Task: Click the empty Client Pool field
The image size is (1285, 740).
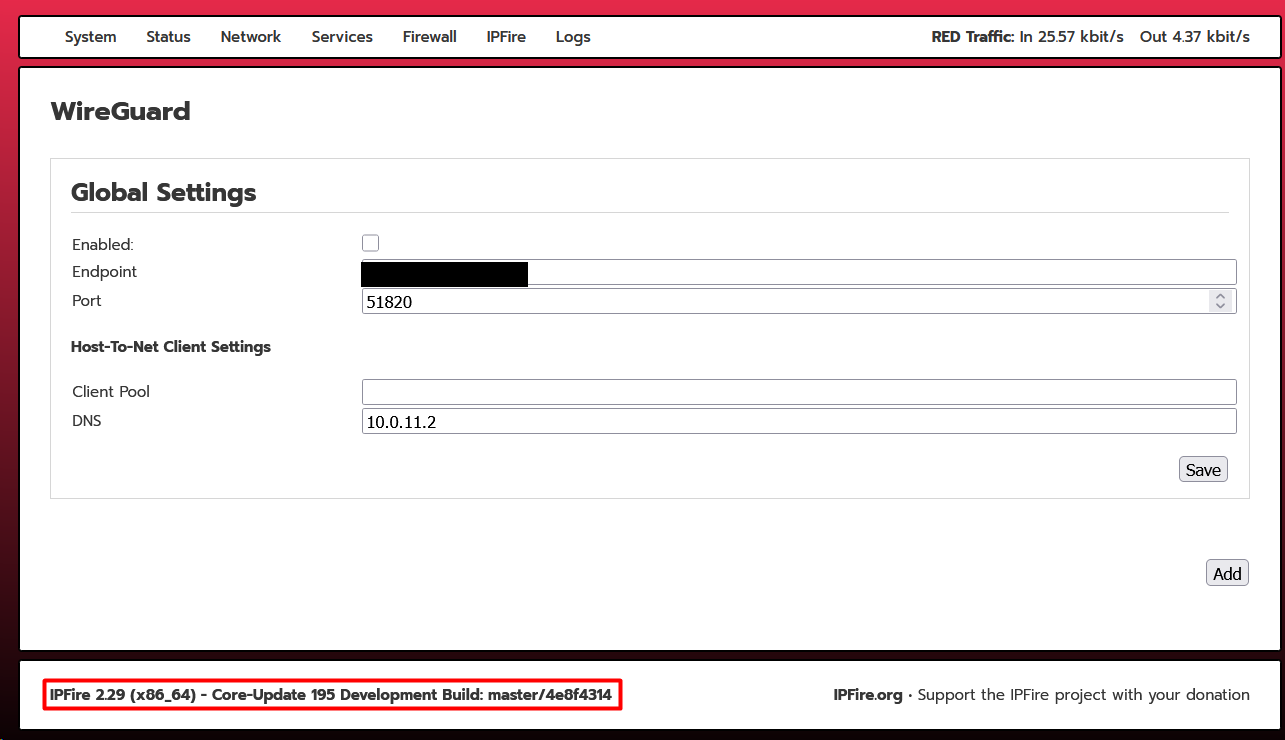Action: tap(799, 392)
